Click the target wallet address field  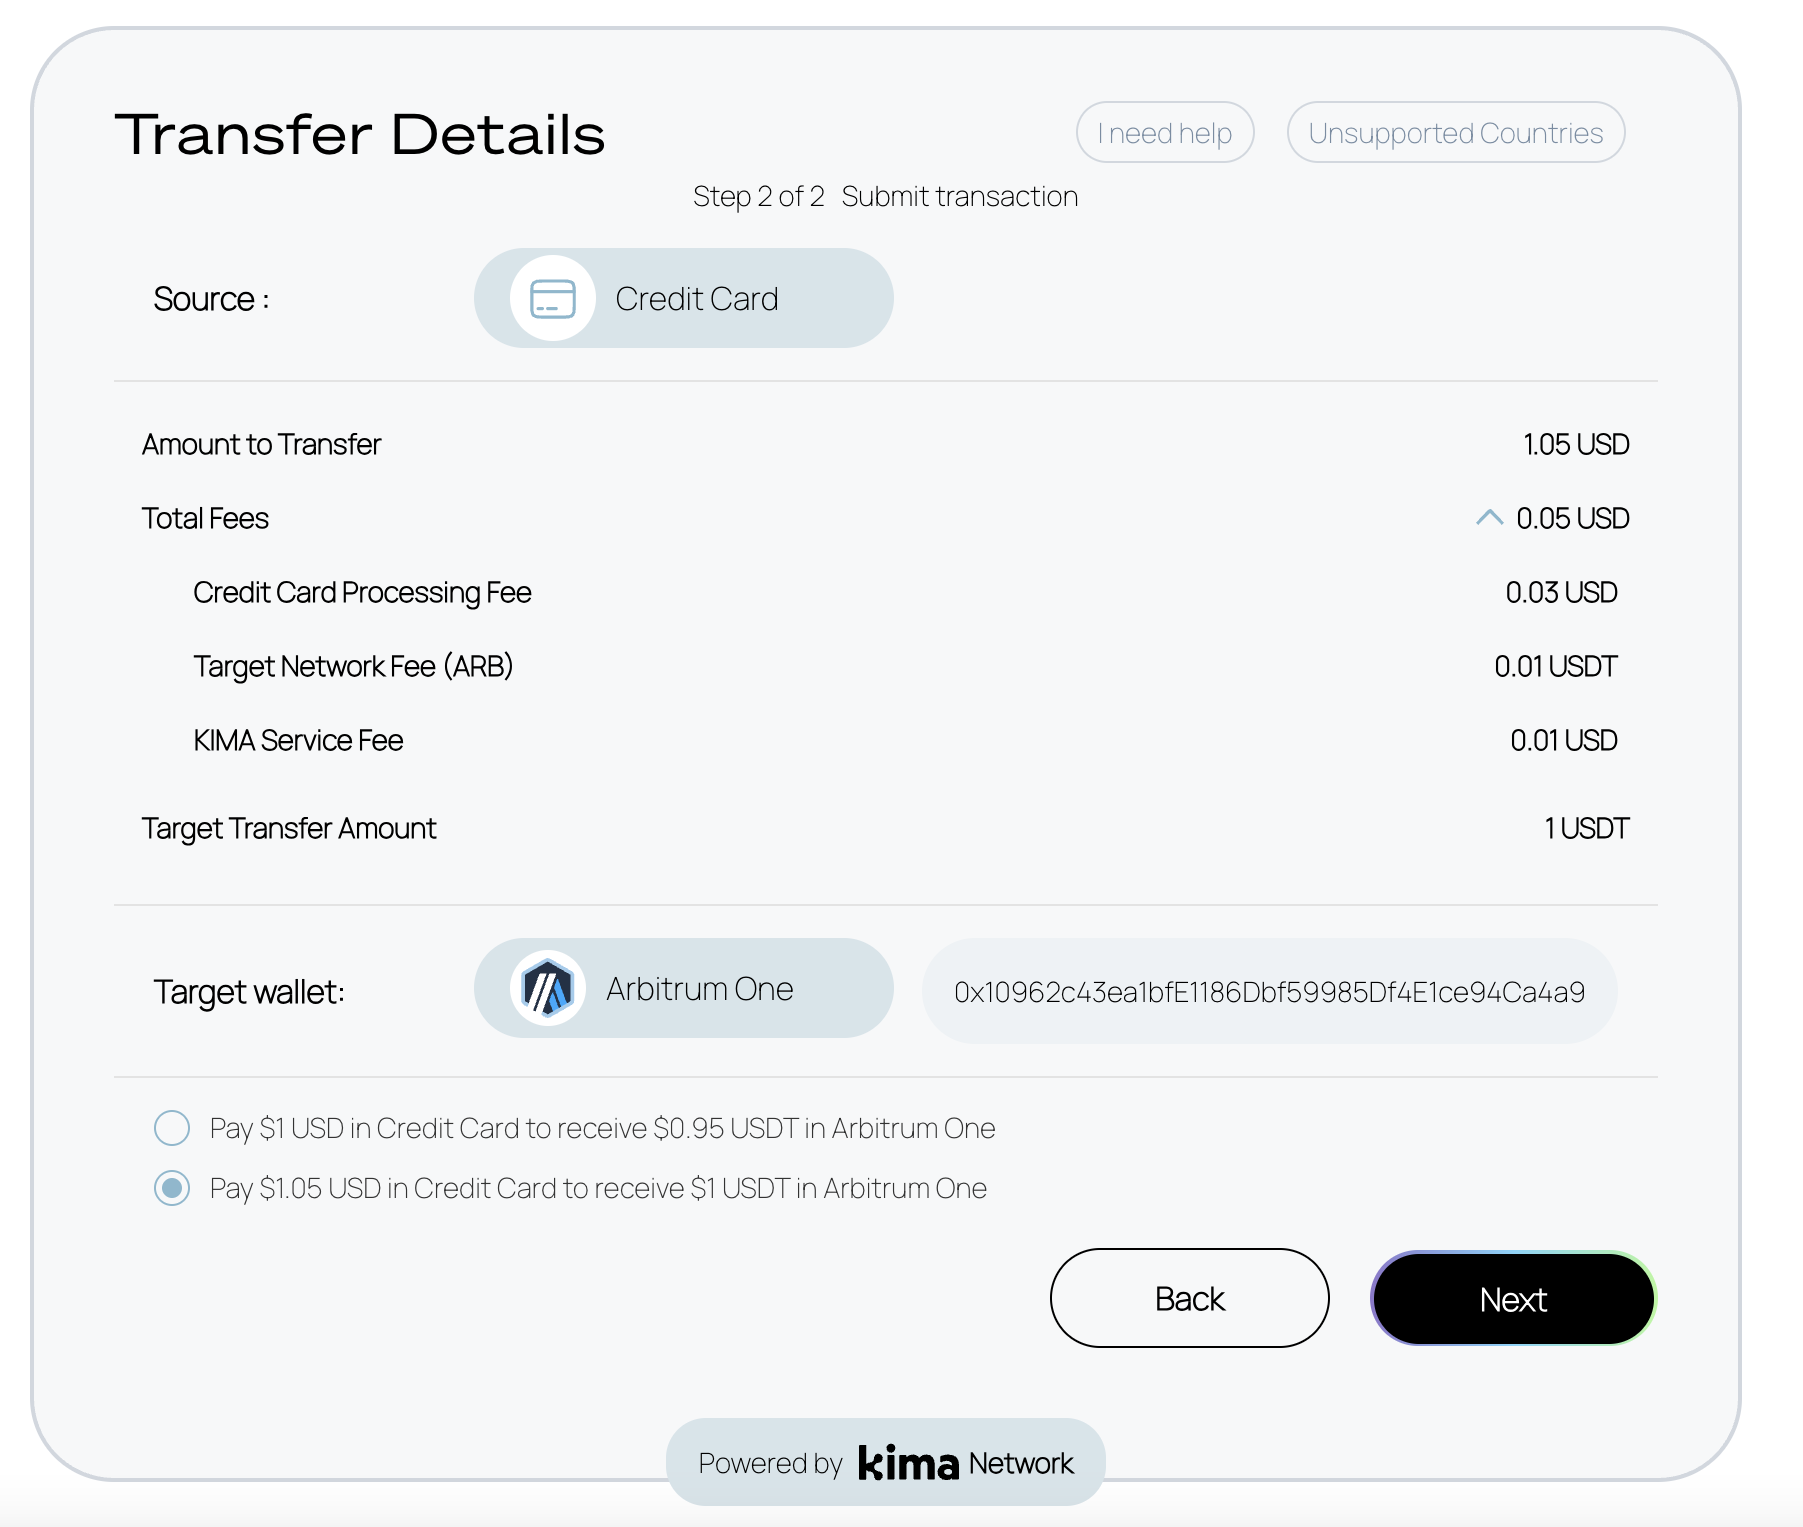[1268, 991]
